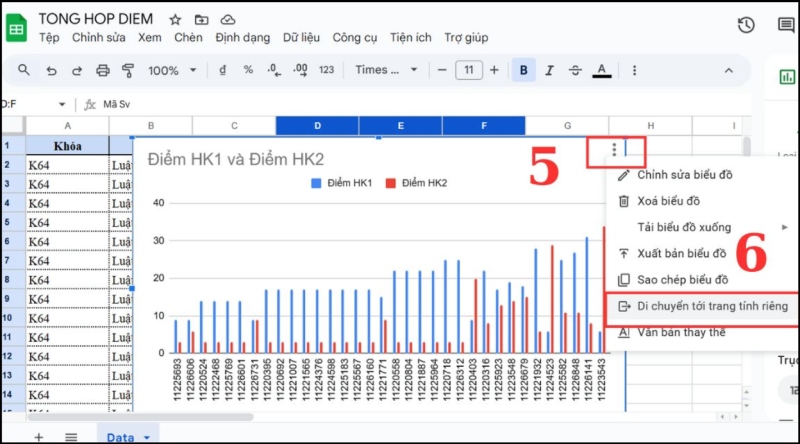Screen dimensions: 800x444
Task: Toggle italic formatting
Action: click(549, 70)
